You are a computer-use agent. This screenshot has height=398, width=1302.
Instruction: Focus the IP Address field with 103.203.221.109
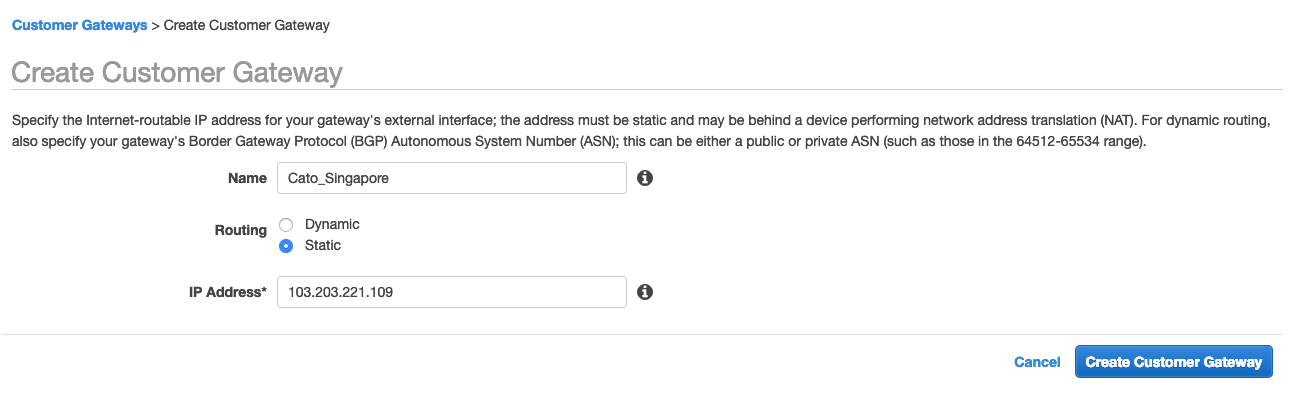point(452,292)
